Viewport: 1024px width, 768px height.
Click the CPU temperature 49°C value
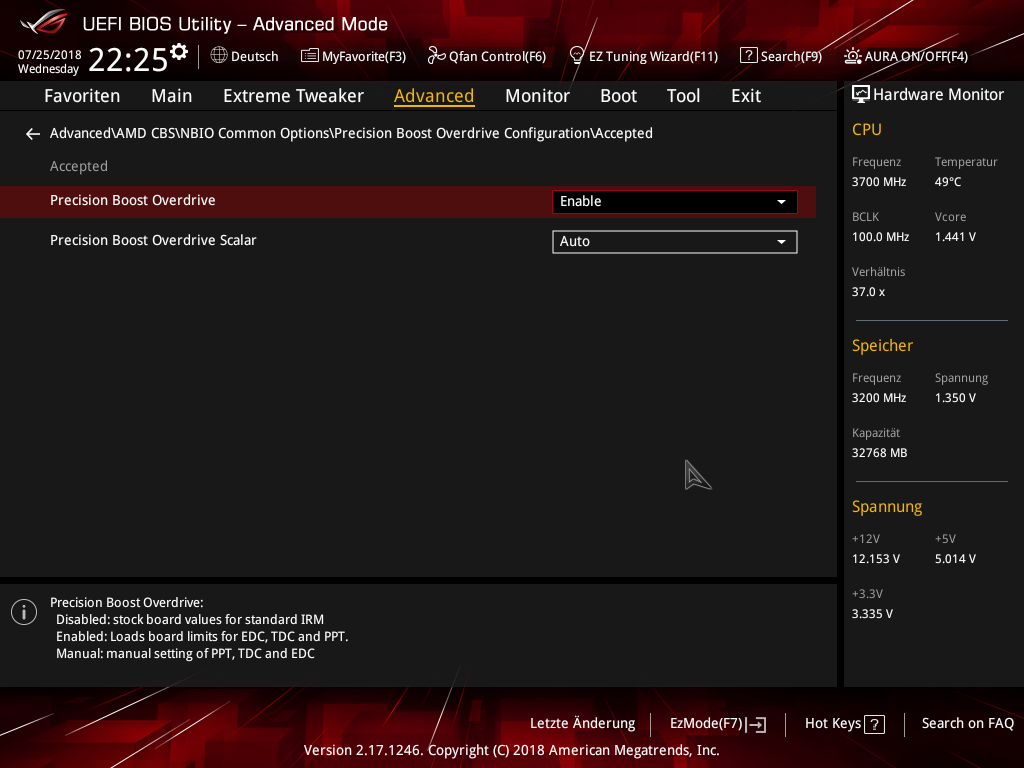(948, 182)
